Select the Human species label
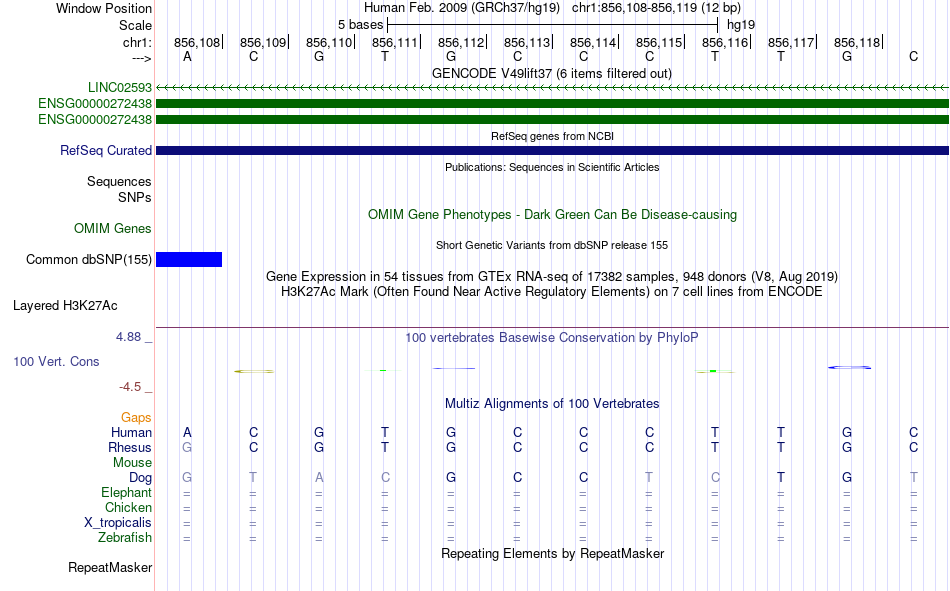This screenshot has height=591, width=950. click(131, 432)
